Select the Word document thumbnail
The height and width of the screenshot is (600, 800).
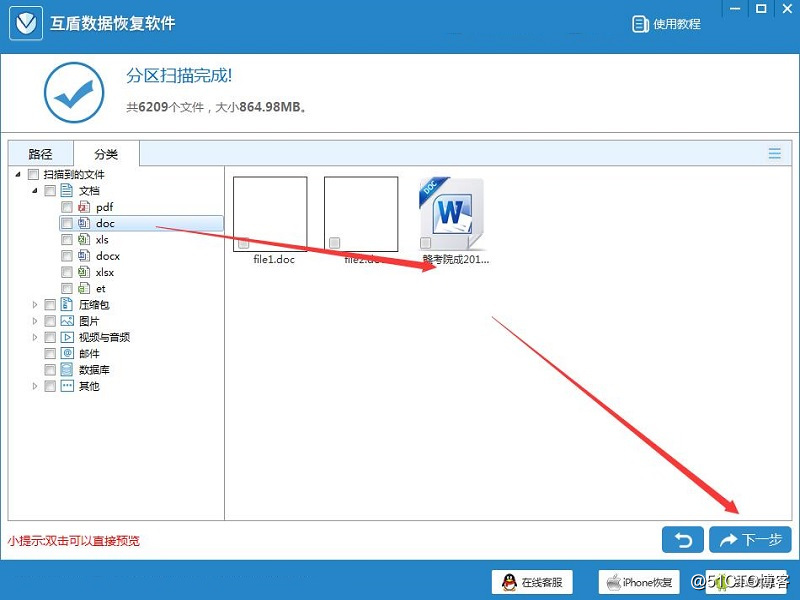click(x=452, y=214)
